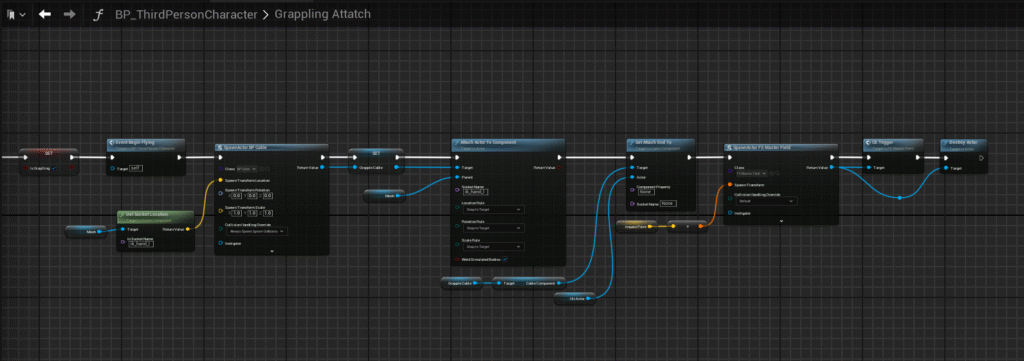Viewport: 1024px width, 361px height.
Task: Edit Spawn Transform Rotation X value
Action: tap(237, 195)
